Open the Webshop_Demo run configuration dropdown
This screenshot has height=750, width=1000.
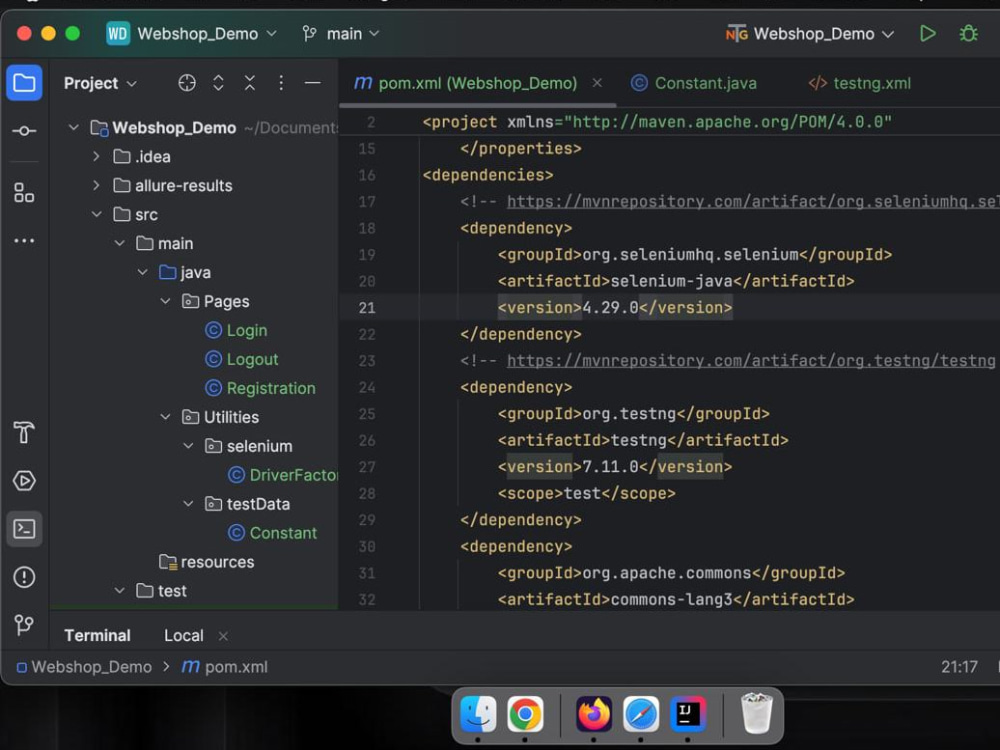pos(810,33)
